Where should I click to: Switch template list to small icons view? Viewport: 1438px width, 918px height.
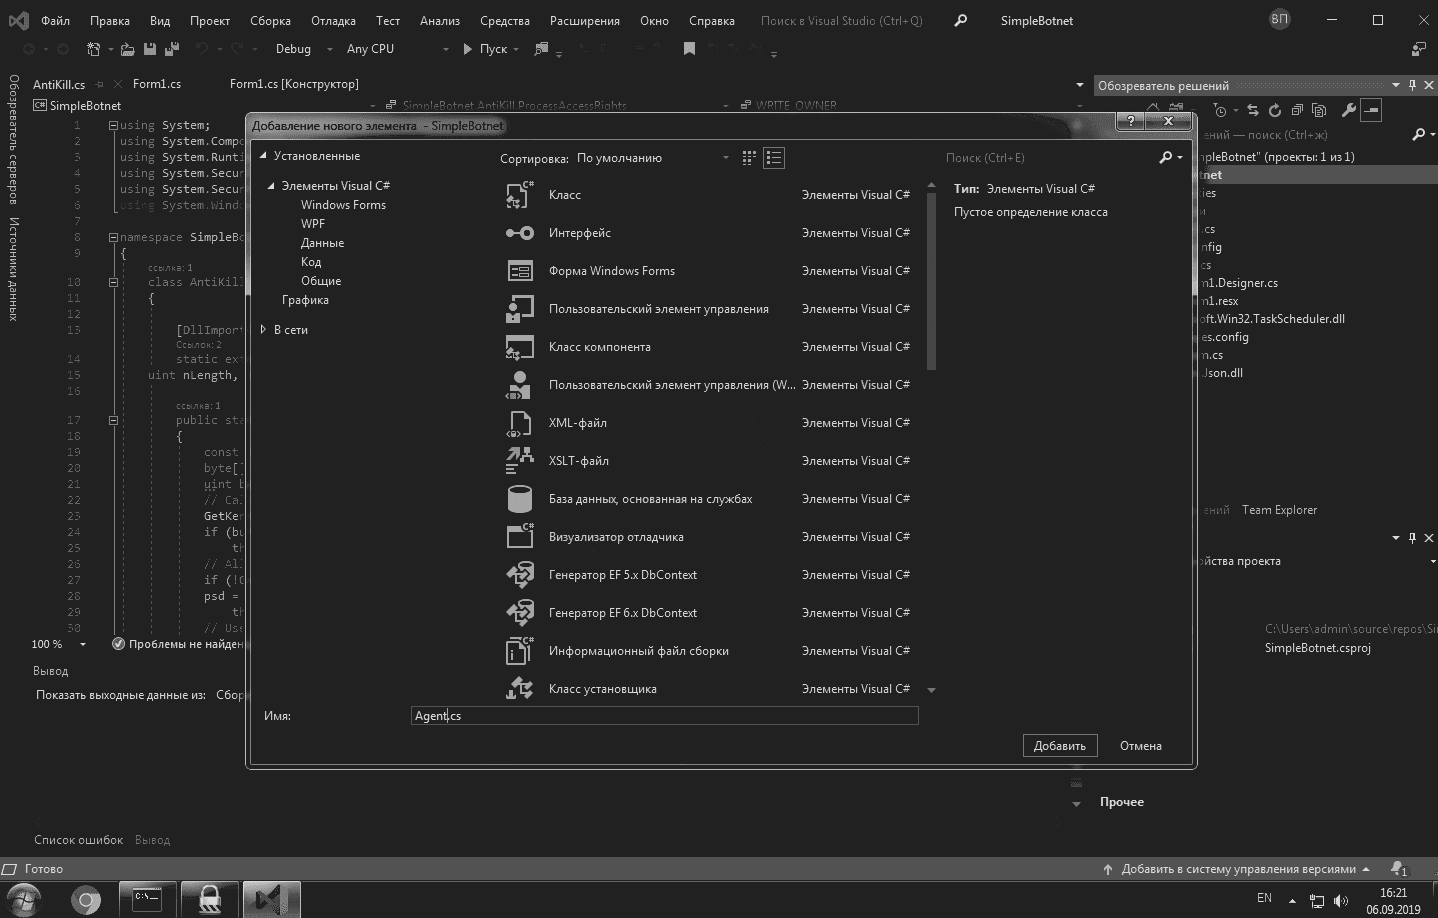click(x=749, y=158)
